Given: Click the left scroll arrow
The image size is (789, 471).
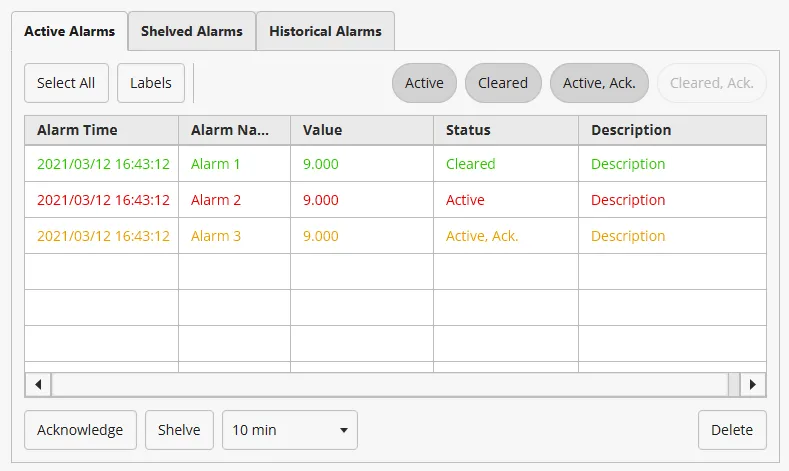Looking at the screenshot, I should point(38,384).
